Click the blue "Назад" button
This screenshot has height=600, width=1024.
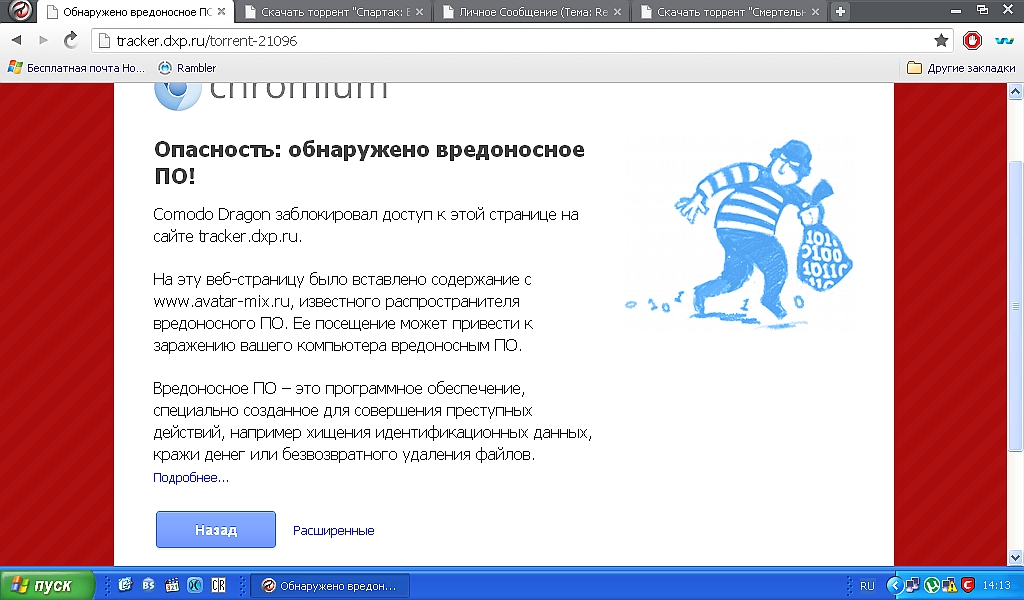coord(216,529)
